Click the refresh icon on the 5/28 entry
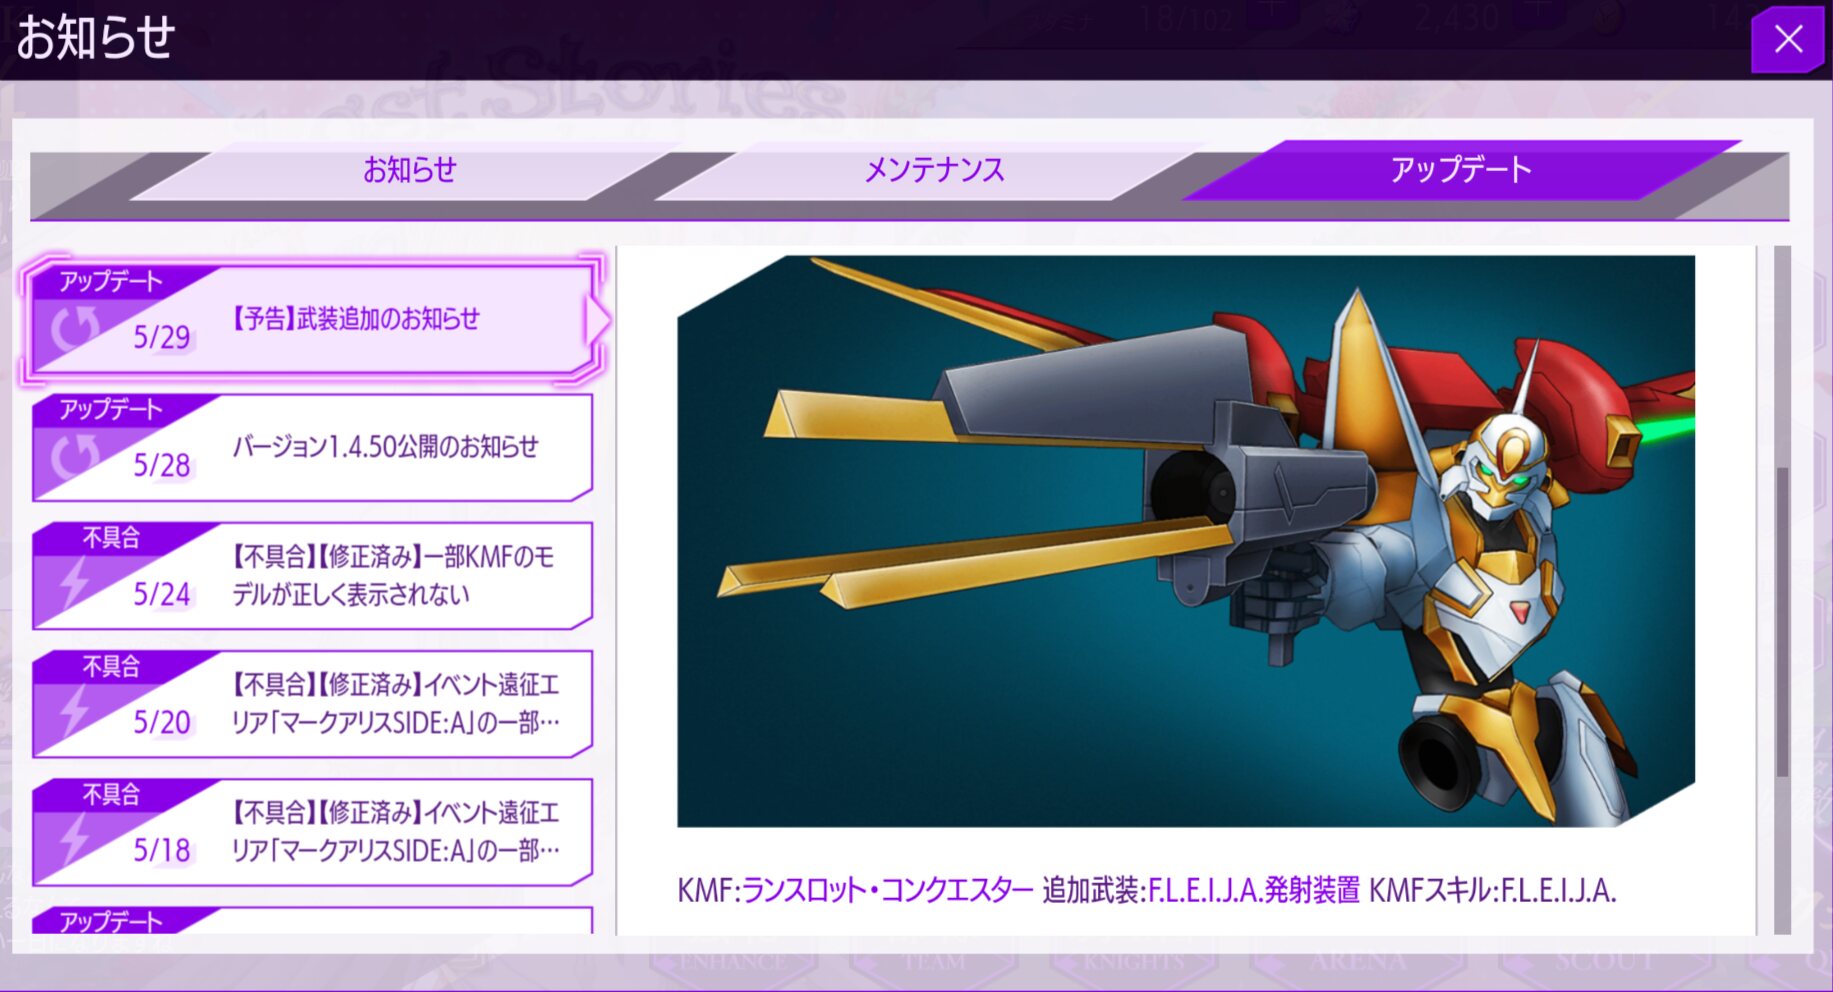The image size is (1833, 992). (x=75, y=456)
